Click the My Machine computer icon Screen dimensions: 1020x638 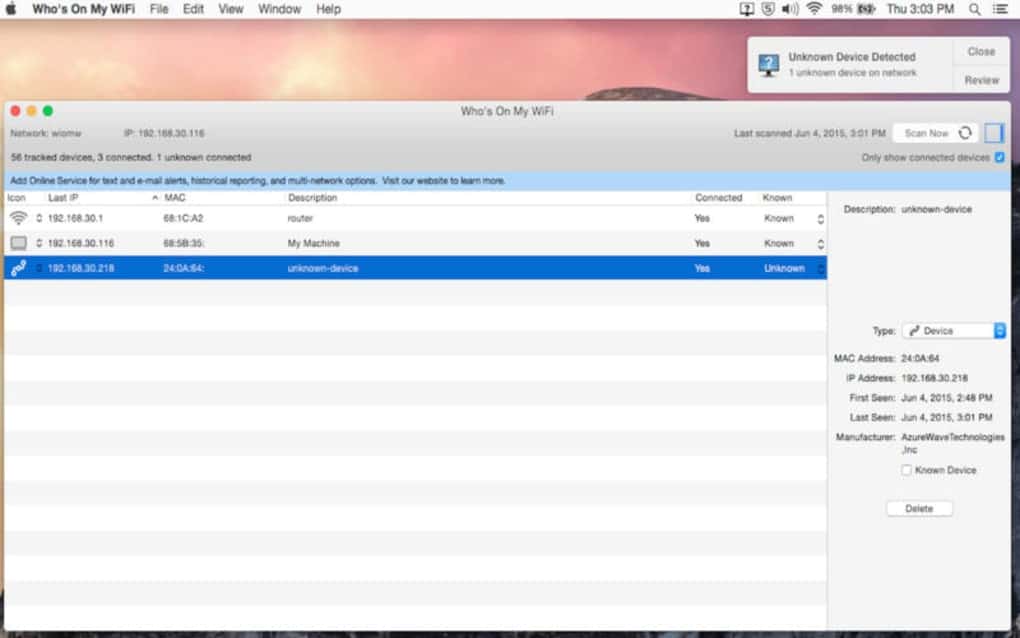point(18,243)
